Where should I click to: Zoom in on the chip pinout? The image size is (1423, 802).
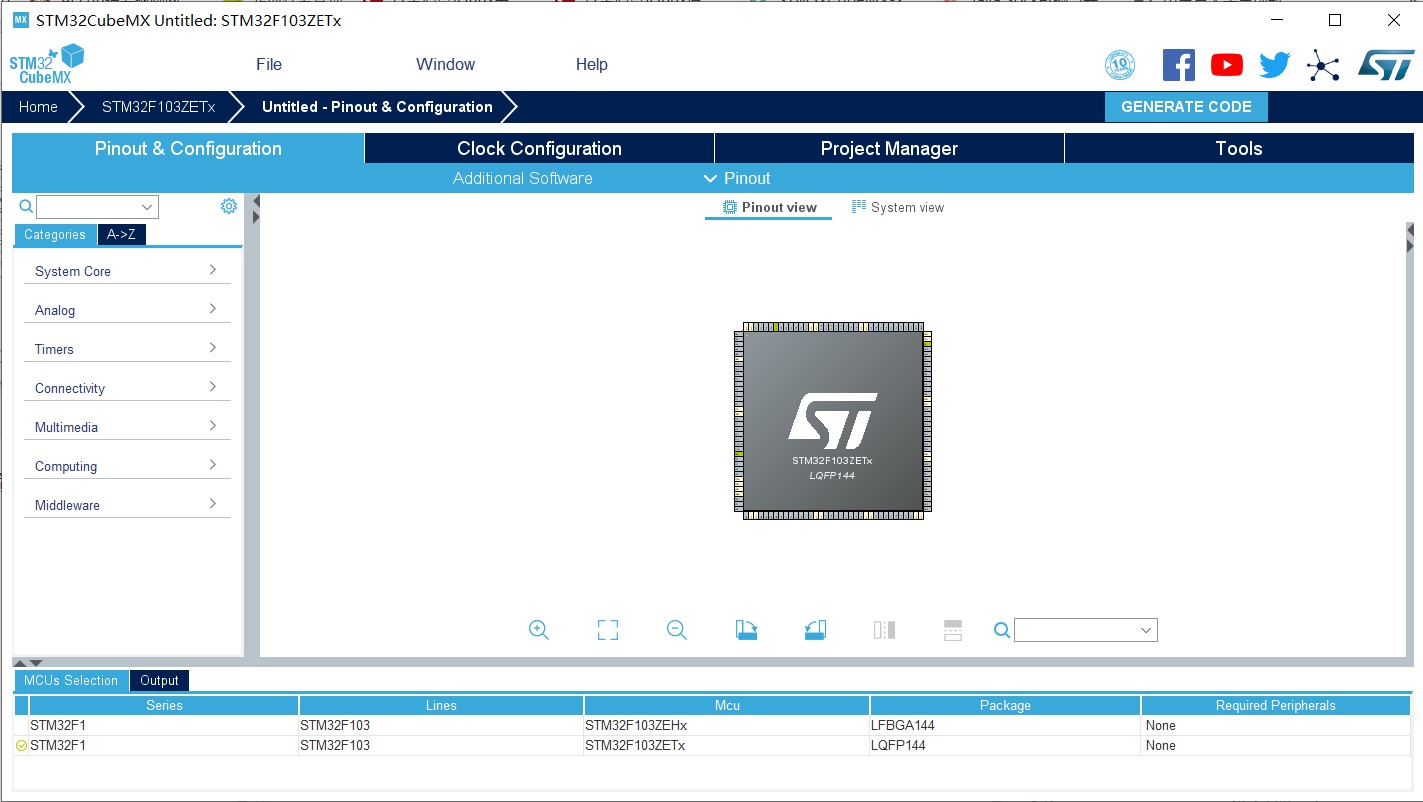click(x=539, y=630)
